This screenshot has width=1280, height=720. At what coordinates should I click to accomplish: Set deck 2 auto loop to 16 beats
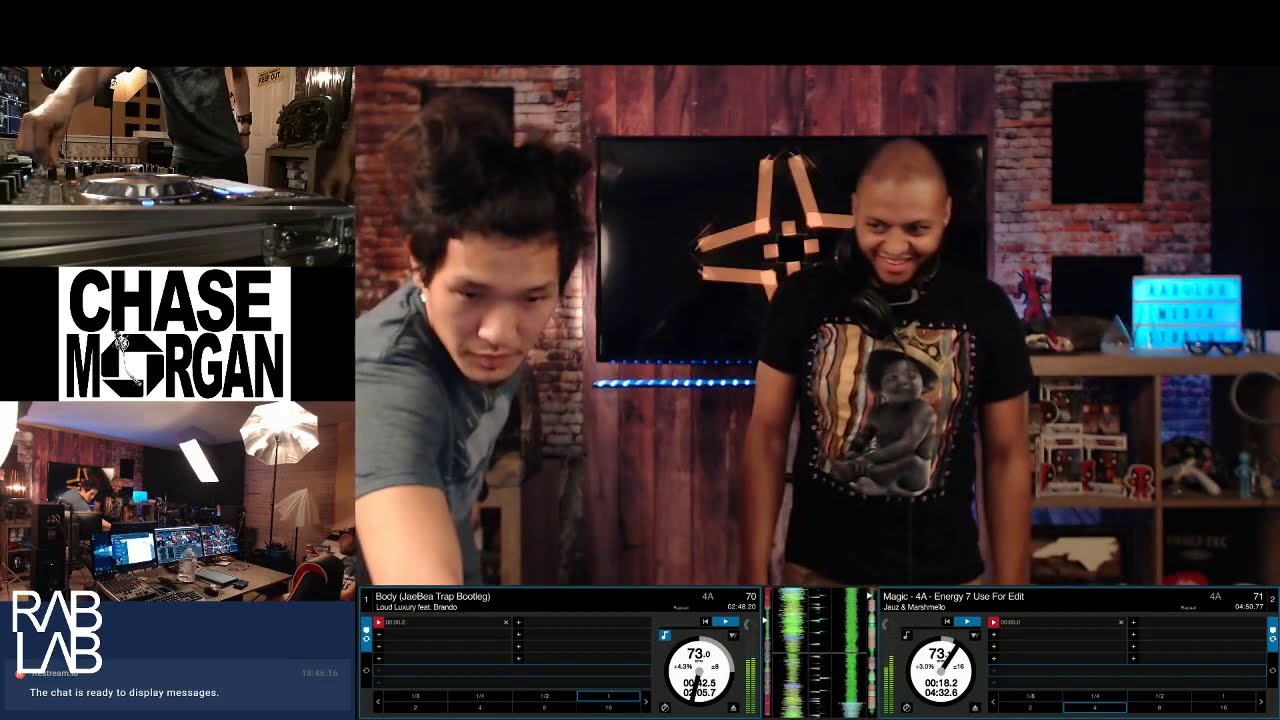coord(1224,707)
